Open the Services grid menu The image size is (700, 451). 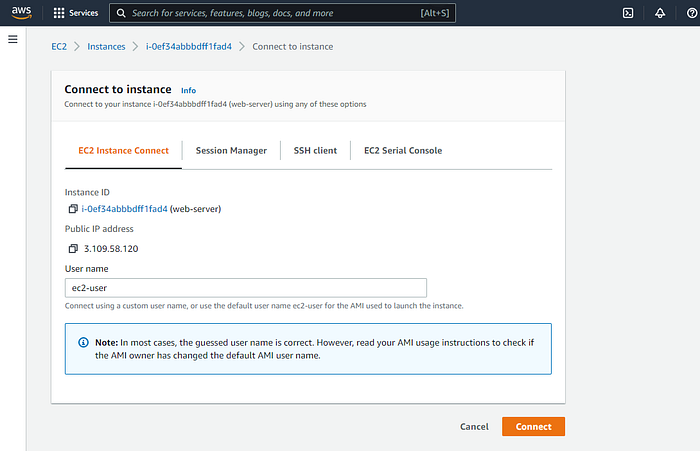click(x=58, y=13)
